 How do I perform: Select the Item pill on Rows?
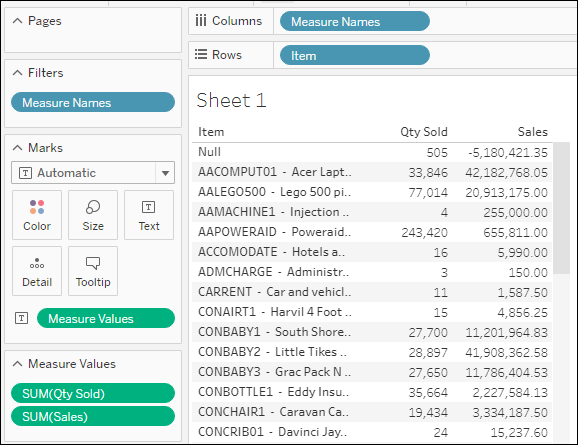(355, 55)
